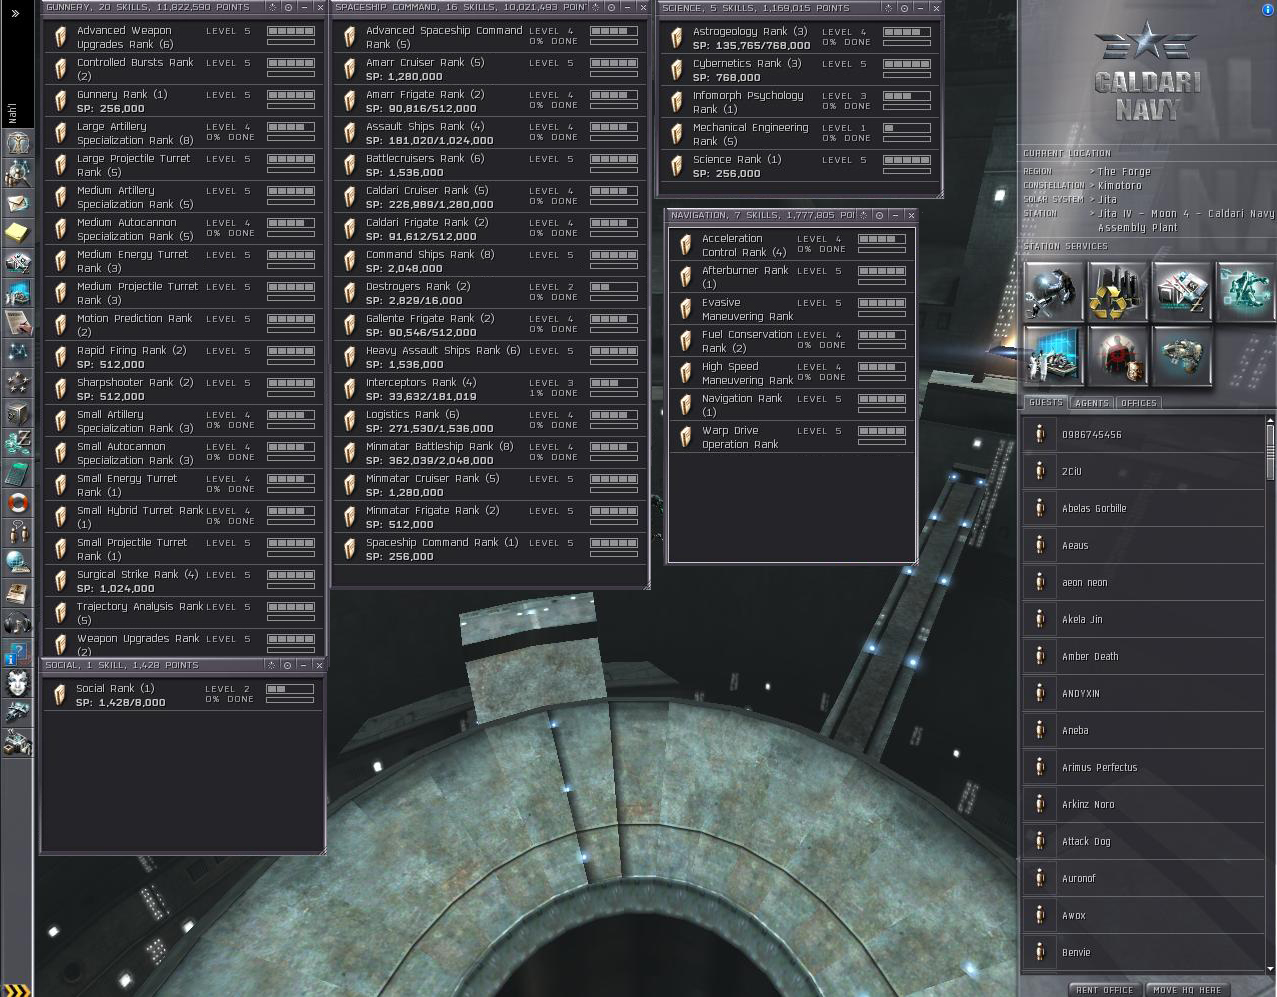Select 'Cybernetics Rank (3)' skill
1277x997 pixels.
[x=799, y=70]
